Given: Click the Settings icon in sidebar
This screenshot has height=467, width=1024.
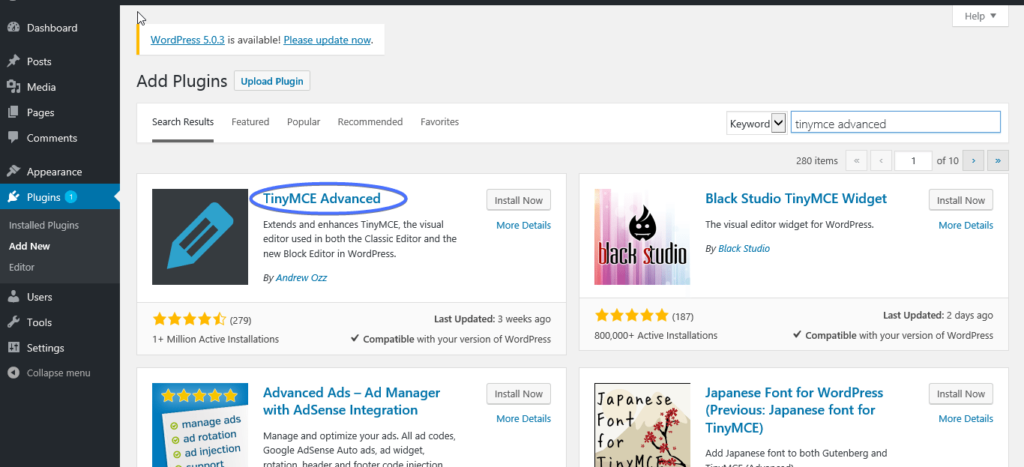Looking at the screenshot, I should [x=13, y=347].
